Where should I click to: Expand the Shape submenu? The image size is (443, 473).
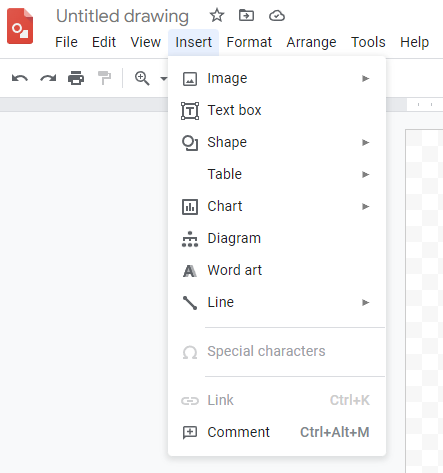277,142
